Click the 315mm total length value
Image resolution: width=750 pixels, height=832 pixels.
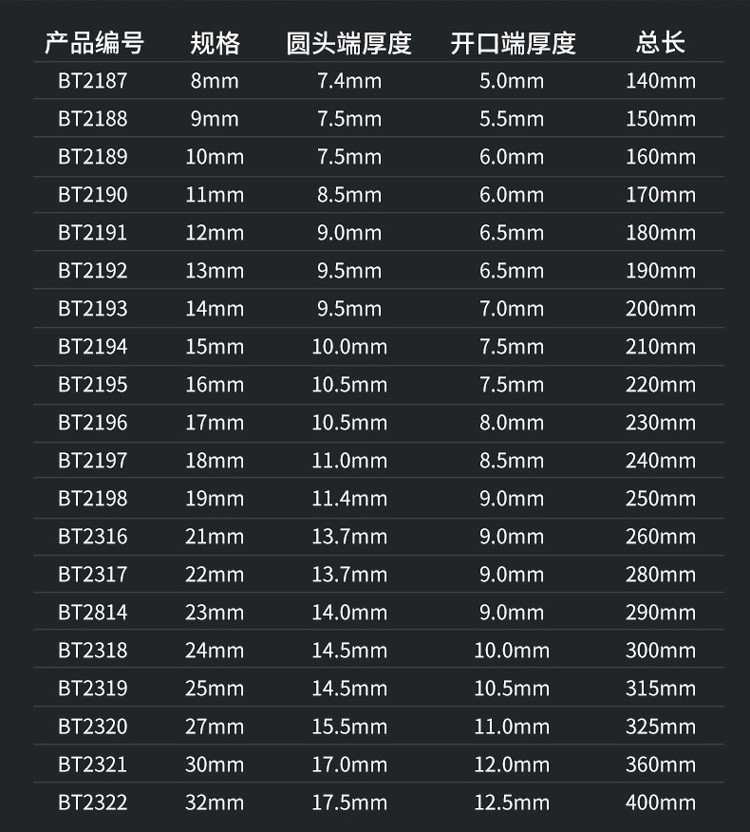pyautogui.click(x=660, y=688)
